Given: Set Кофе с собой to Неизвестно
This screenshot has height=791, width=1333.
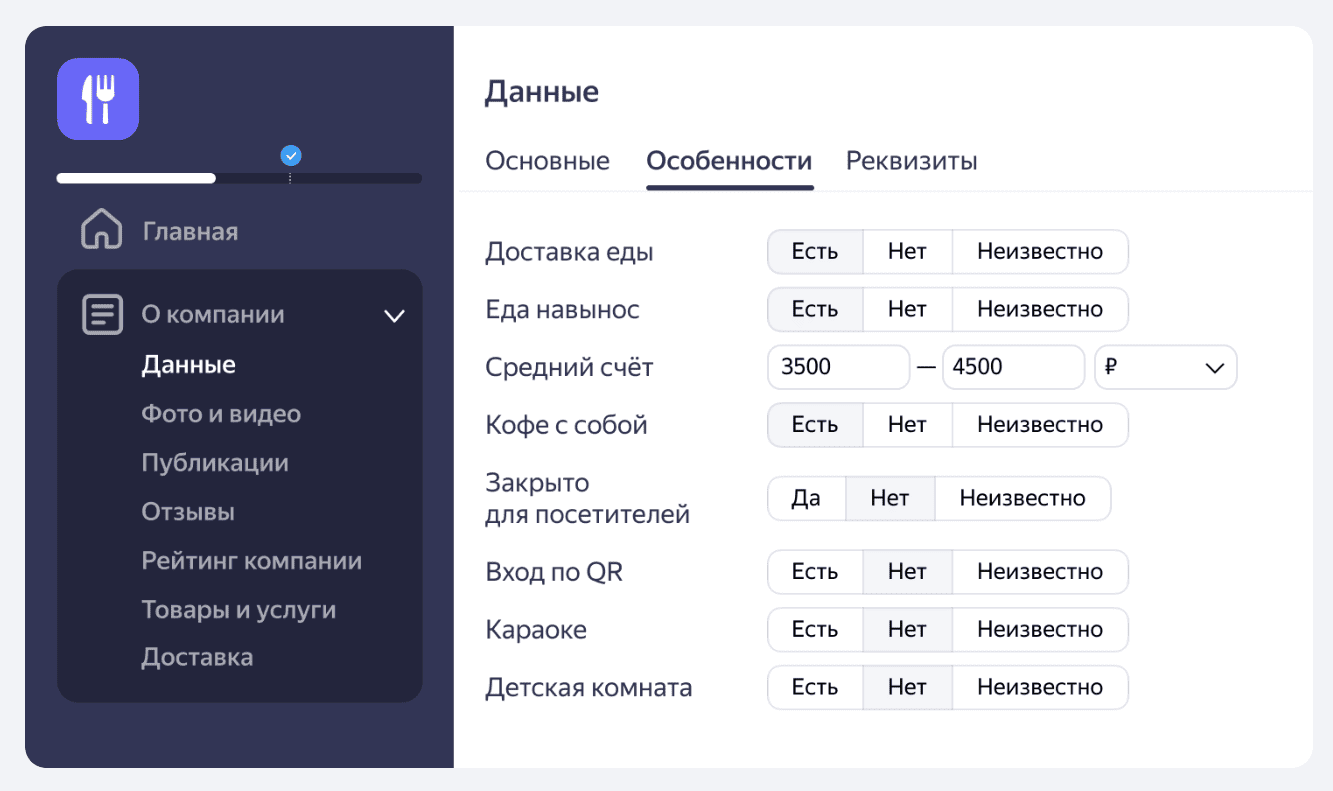Looking at the screenshot, I should click(x=1040, y=425).
